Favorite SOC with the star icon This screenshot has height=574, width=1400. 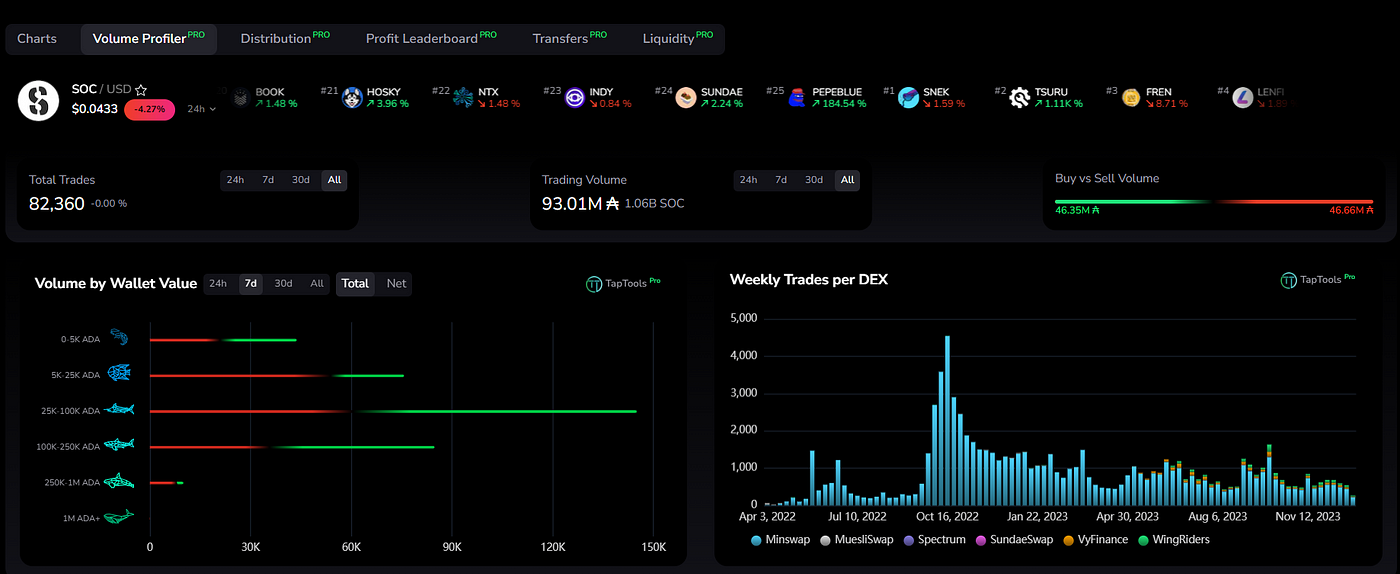pyautogui.click(x=141, y=90)
